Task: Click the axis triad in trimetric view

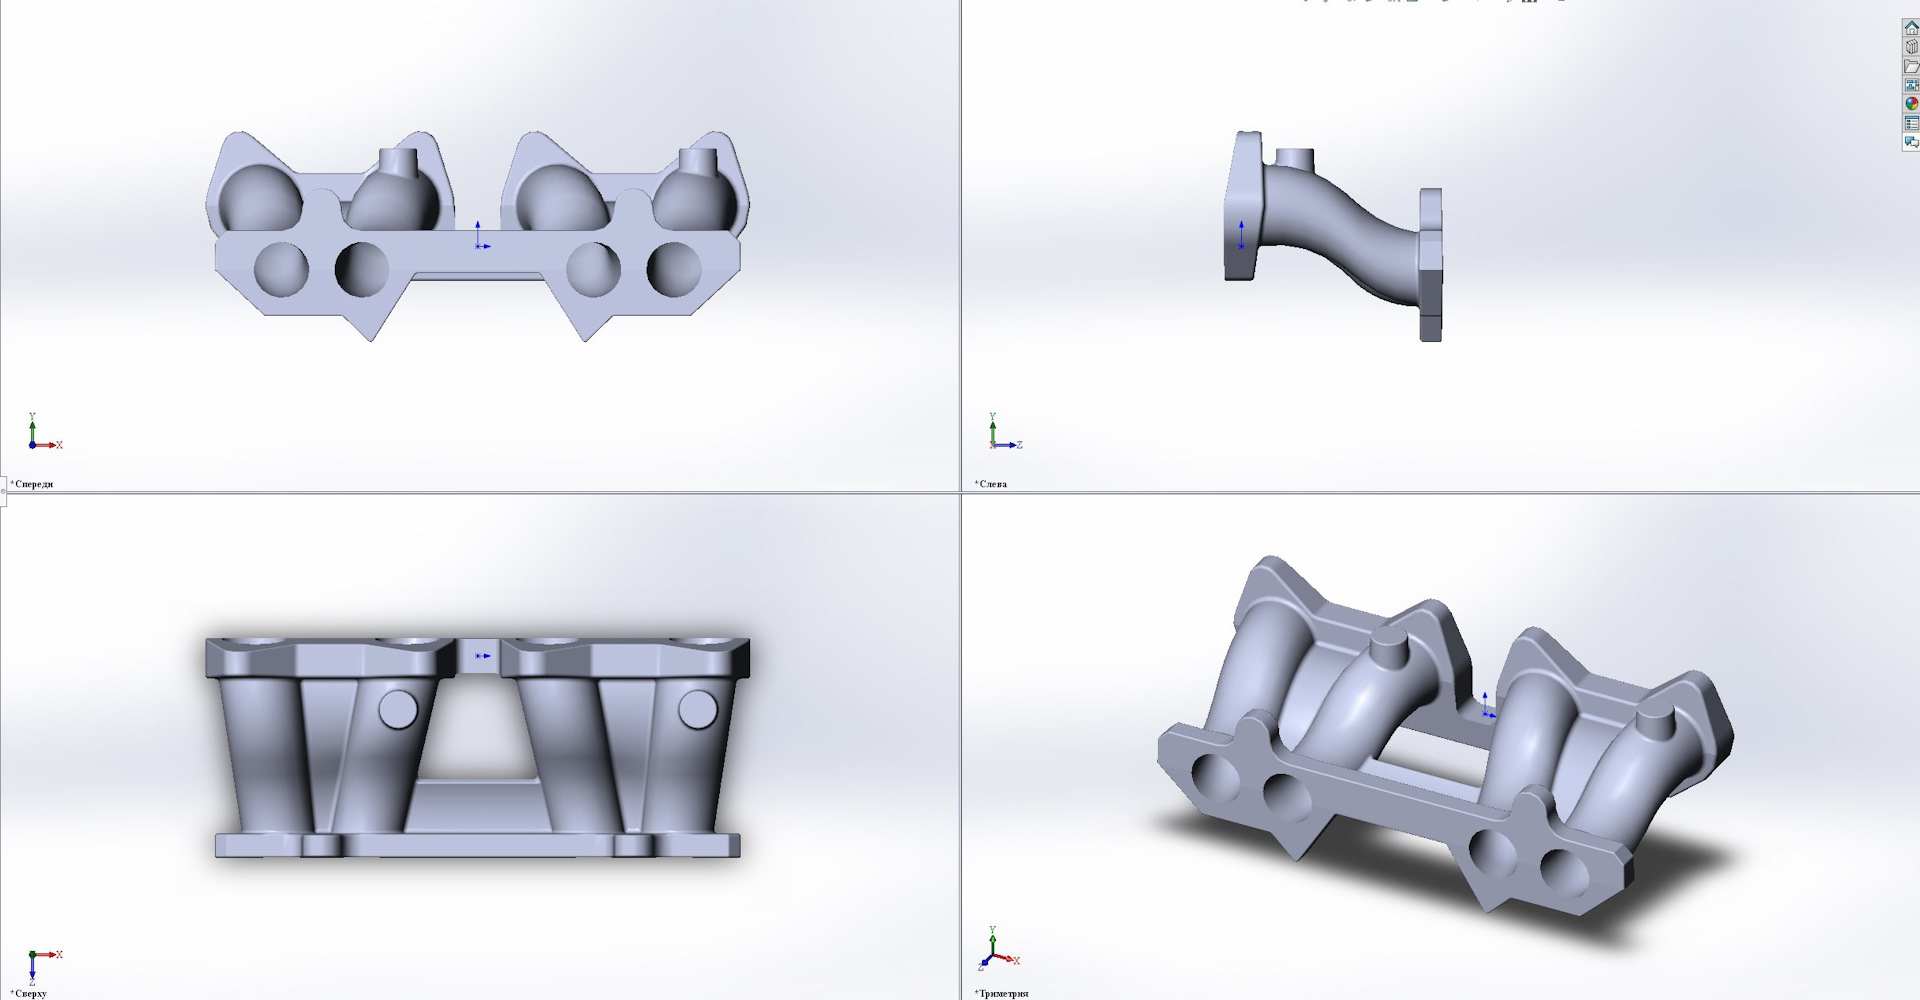Action: (x=1000, y=950)
